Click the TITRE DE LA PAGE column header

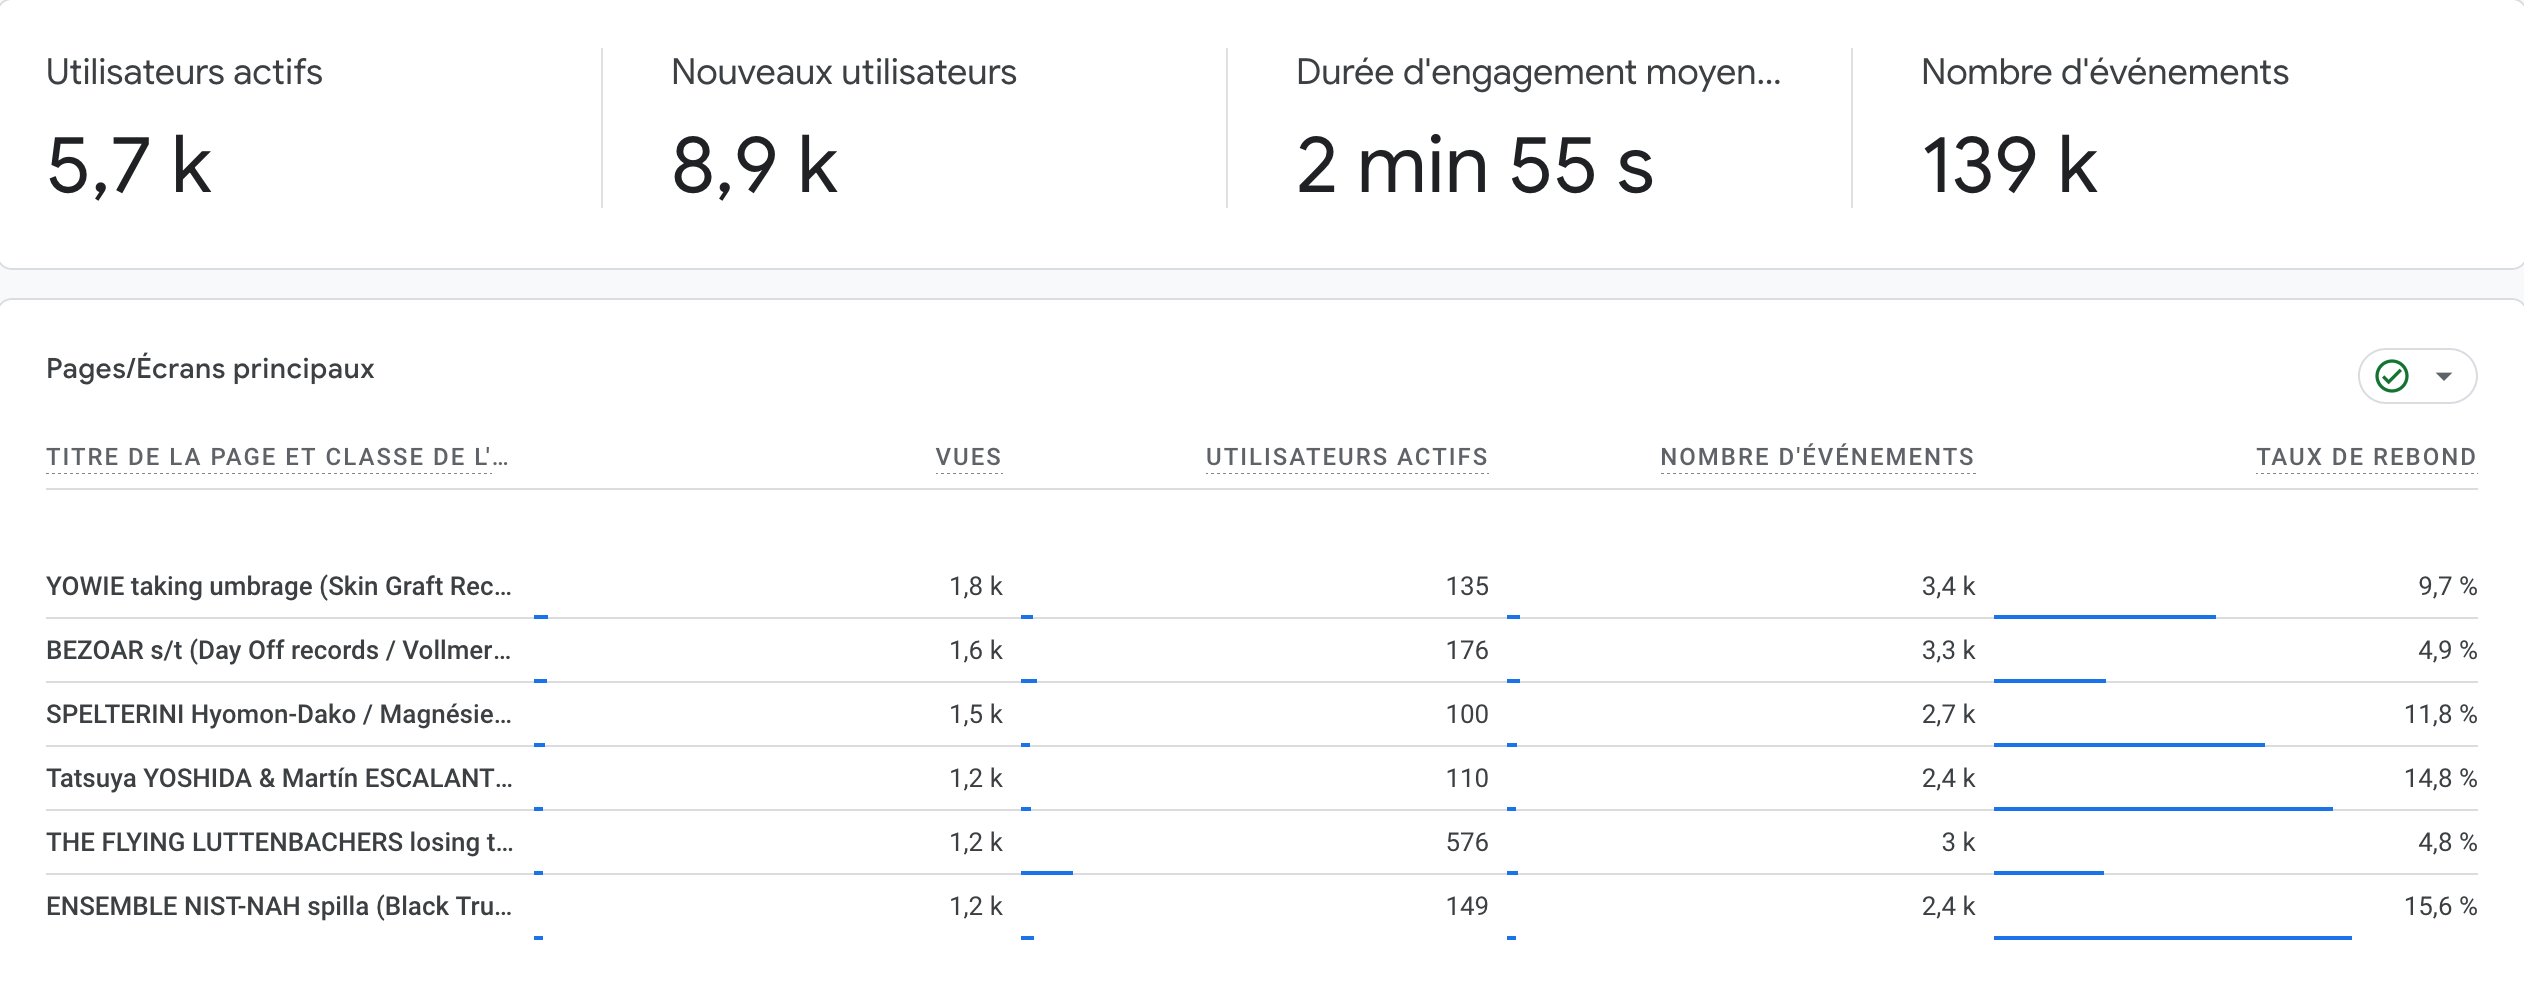pyautogui.click(x=277, y=457)
